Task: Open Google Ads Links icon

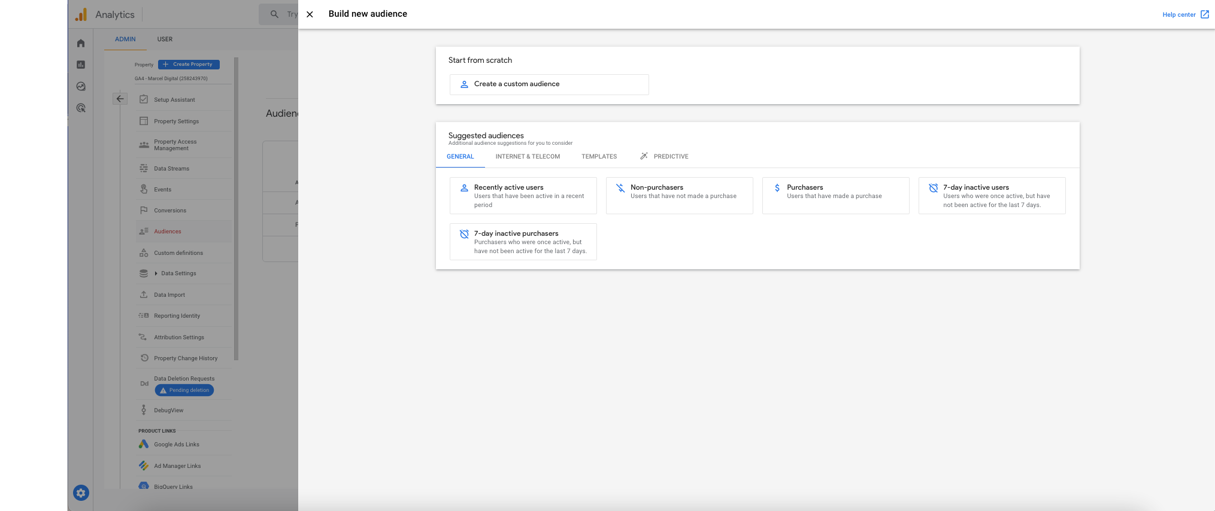Action: point(144,444)
